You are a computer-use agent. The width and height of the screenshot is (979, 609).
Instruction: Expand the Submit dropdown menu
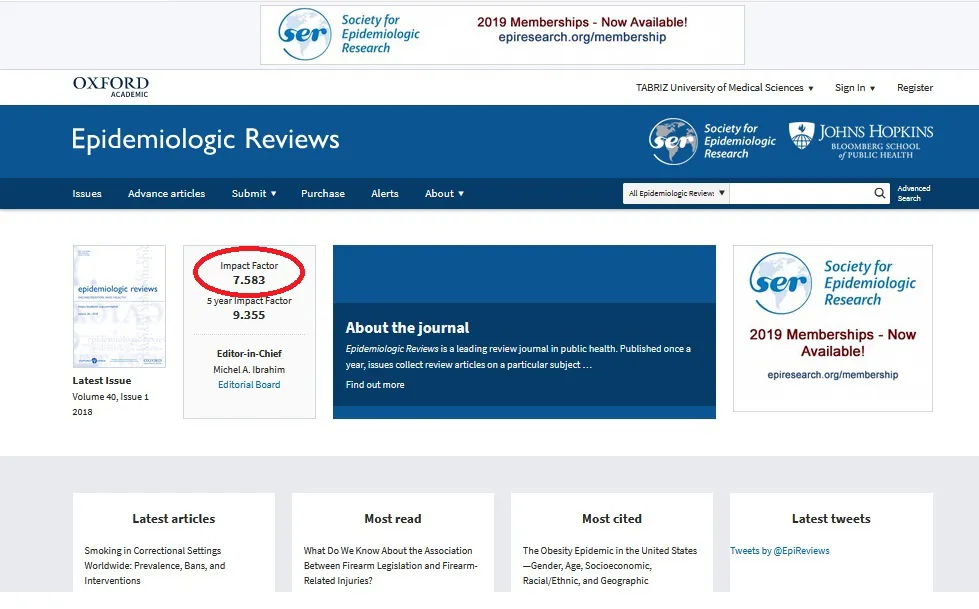pyautogui.click(x=253, y=194)
